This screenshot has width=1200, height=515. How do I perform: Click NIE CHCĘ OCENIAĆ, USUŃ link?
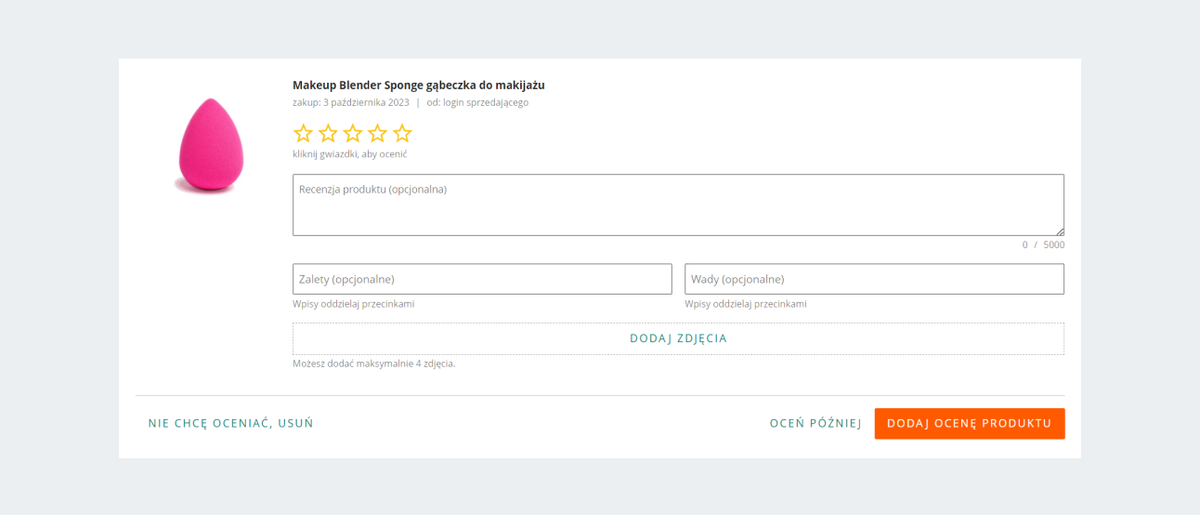231,423
